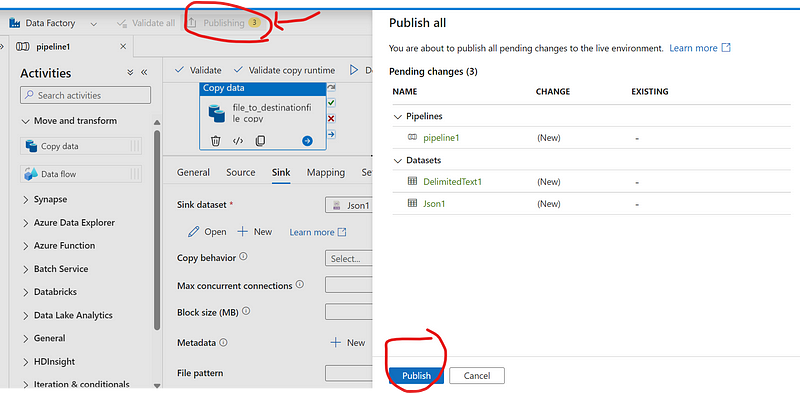This screenshot has height=394, width=800.
Task: Open pipeline1 in pending changes
Action: [x=441, y=138]
